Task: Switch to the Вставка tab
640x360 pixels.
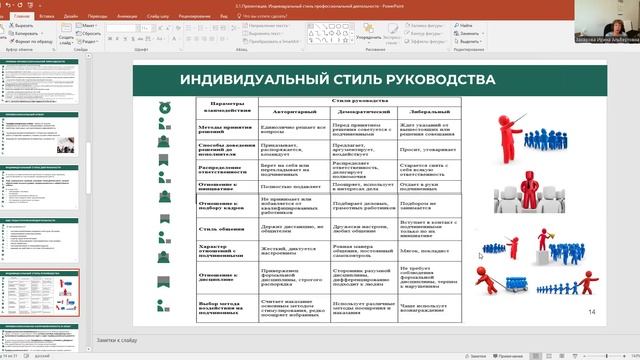Action: (x=47, y=16)
